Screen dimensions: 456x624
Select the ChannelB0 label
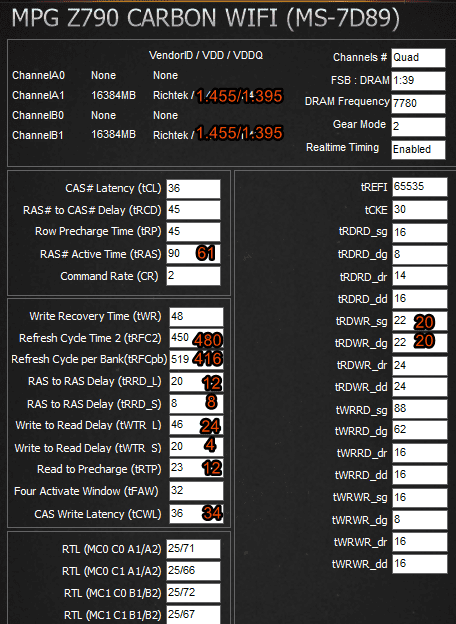point(38,115)
